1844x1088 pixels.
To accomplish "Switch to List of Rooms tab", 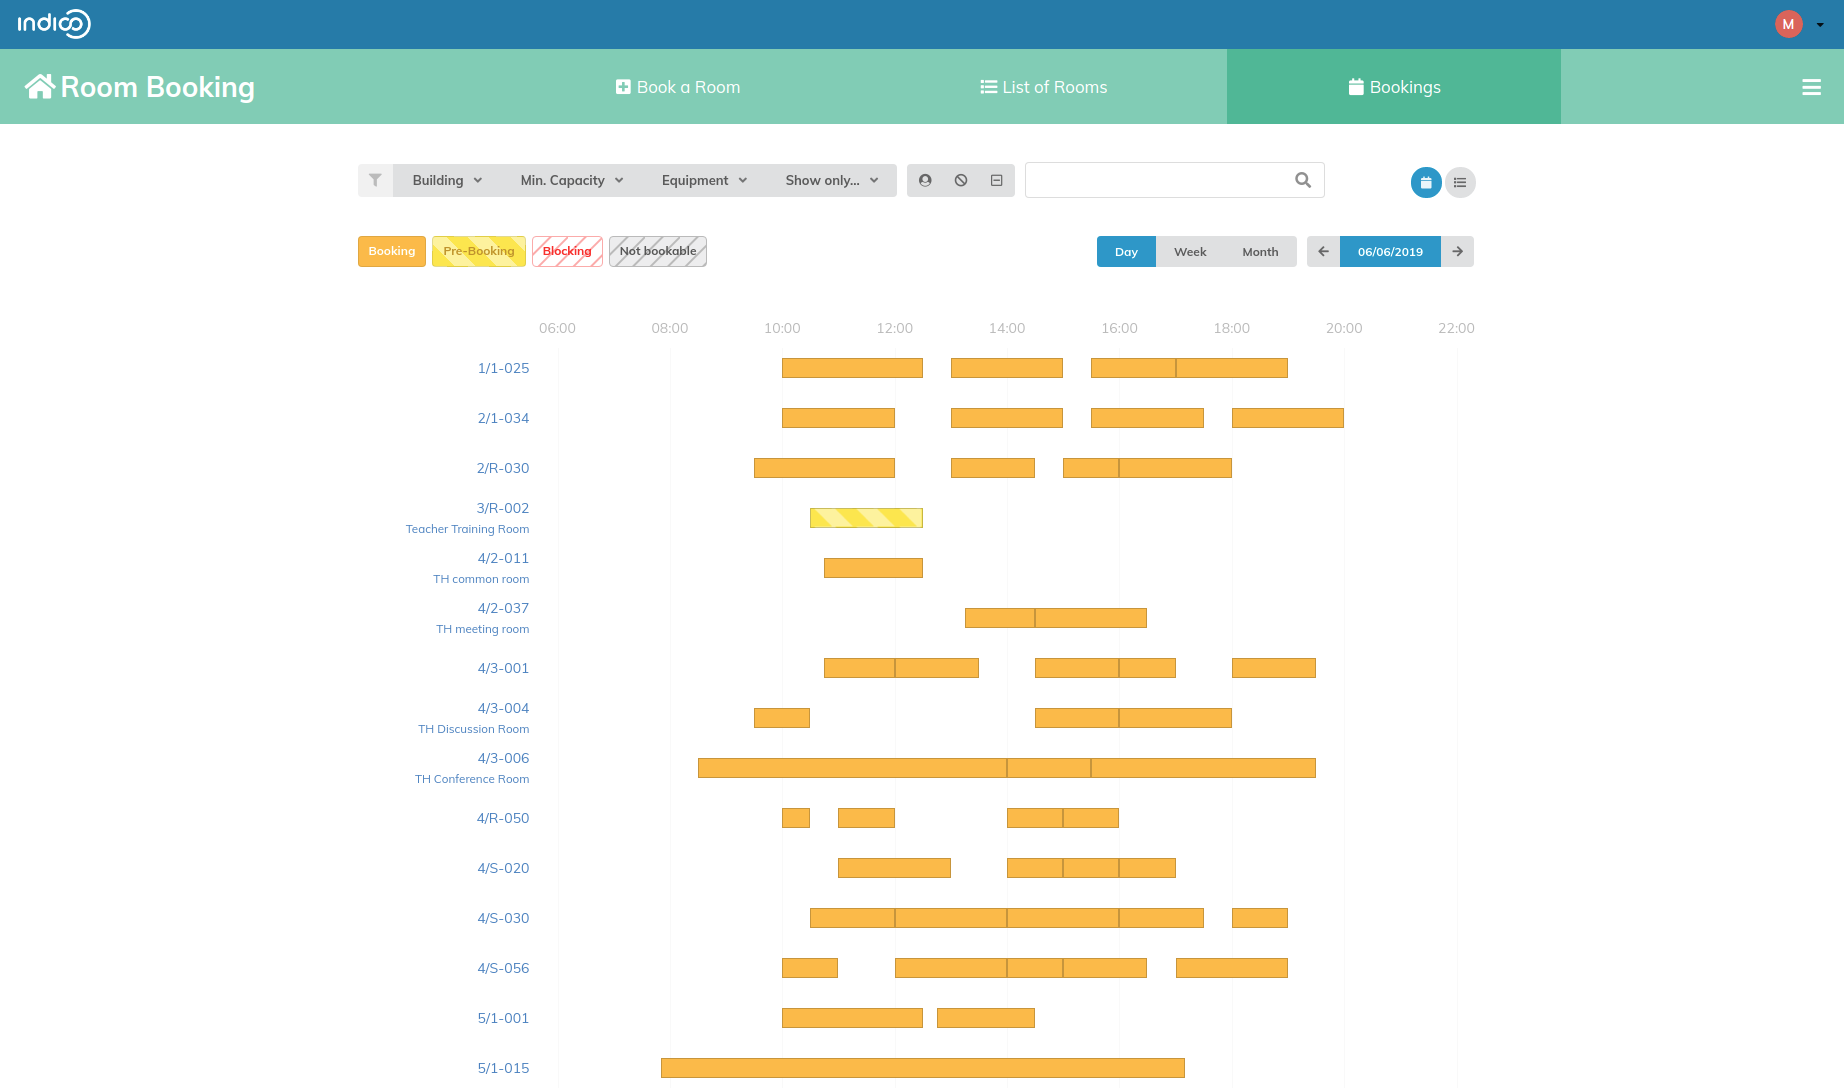I will tap(1044, 87).
